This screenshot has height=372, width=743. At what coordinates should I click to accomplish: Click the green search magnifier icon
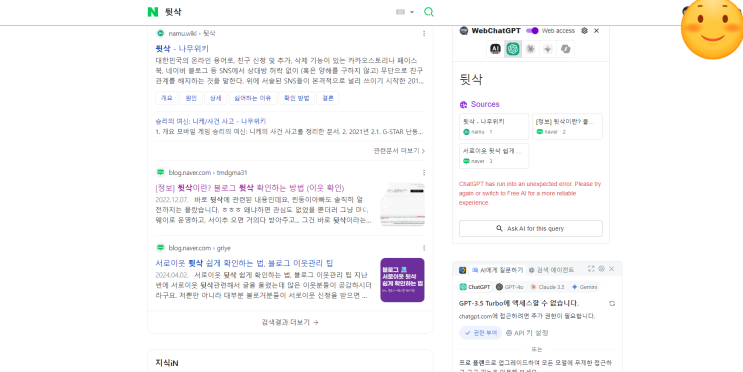(428, 12)
